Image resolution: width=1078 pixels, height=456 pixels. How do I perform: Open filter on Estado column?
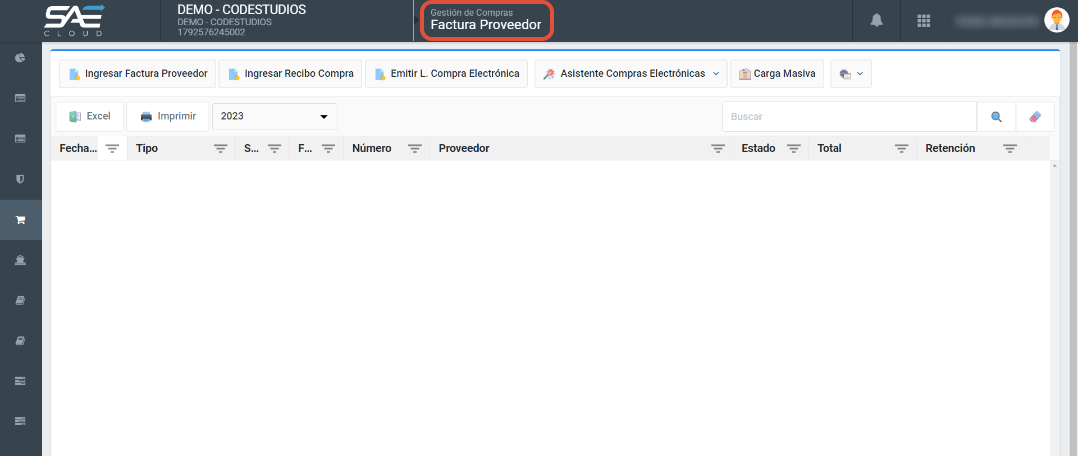[x=793, y=149]
